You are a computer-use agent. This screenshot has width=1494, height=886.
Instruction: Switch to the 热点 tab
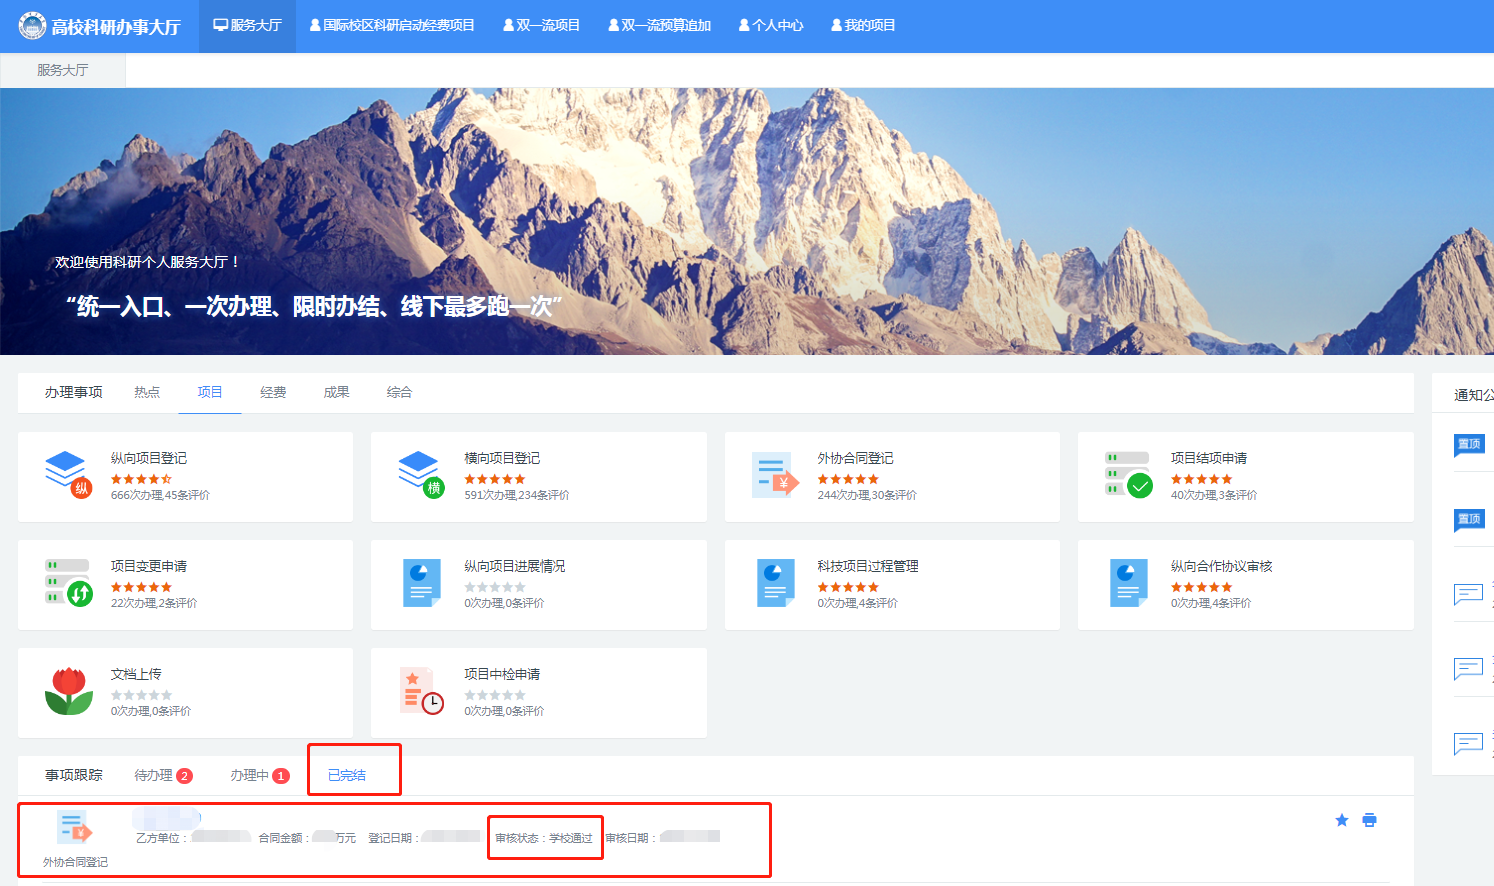[x=147, y=392]
